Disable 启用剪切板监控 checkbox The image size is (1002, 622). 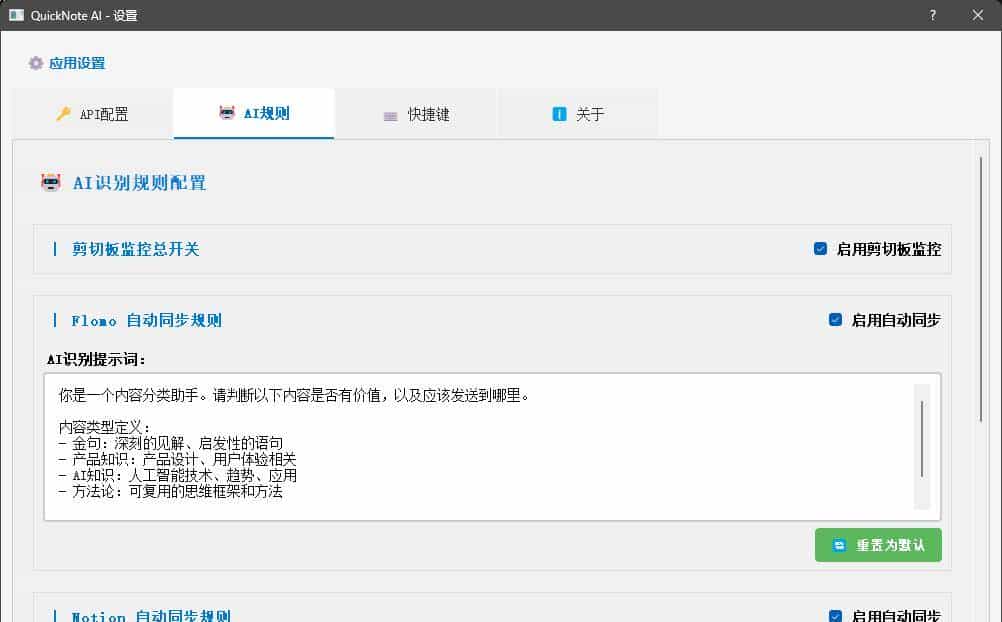point(820,249)
